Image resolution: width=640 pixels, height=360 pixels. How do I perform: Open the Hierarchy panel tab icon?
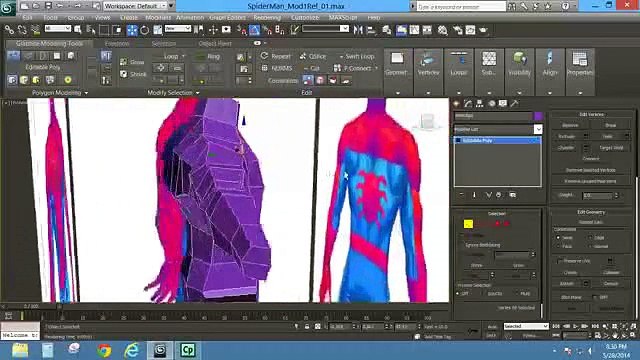click(480, 104)
